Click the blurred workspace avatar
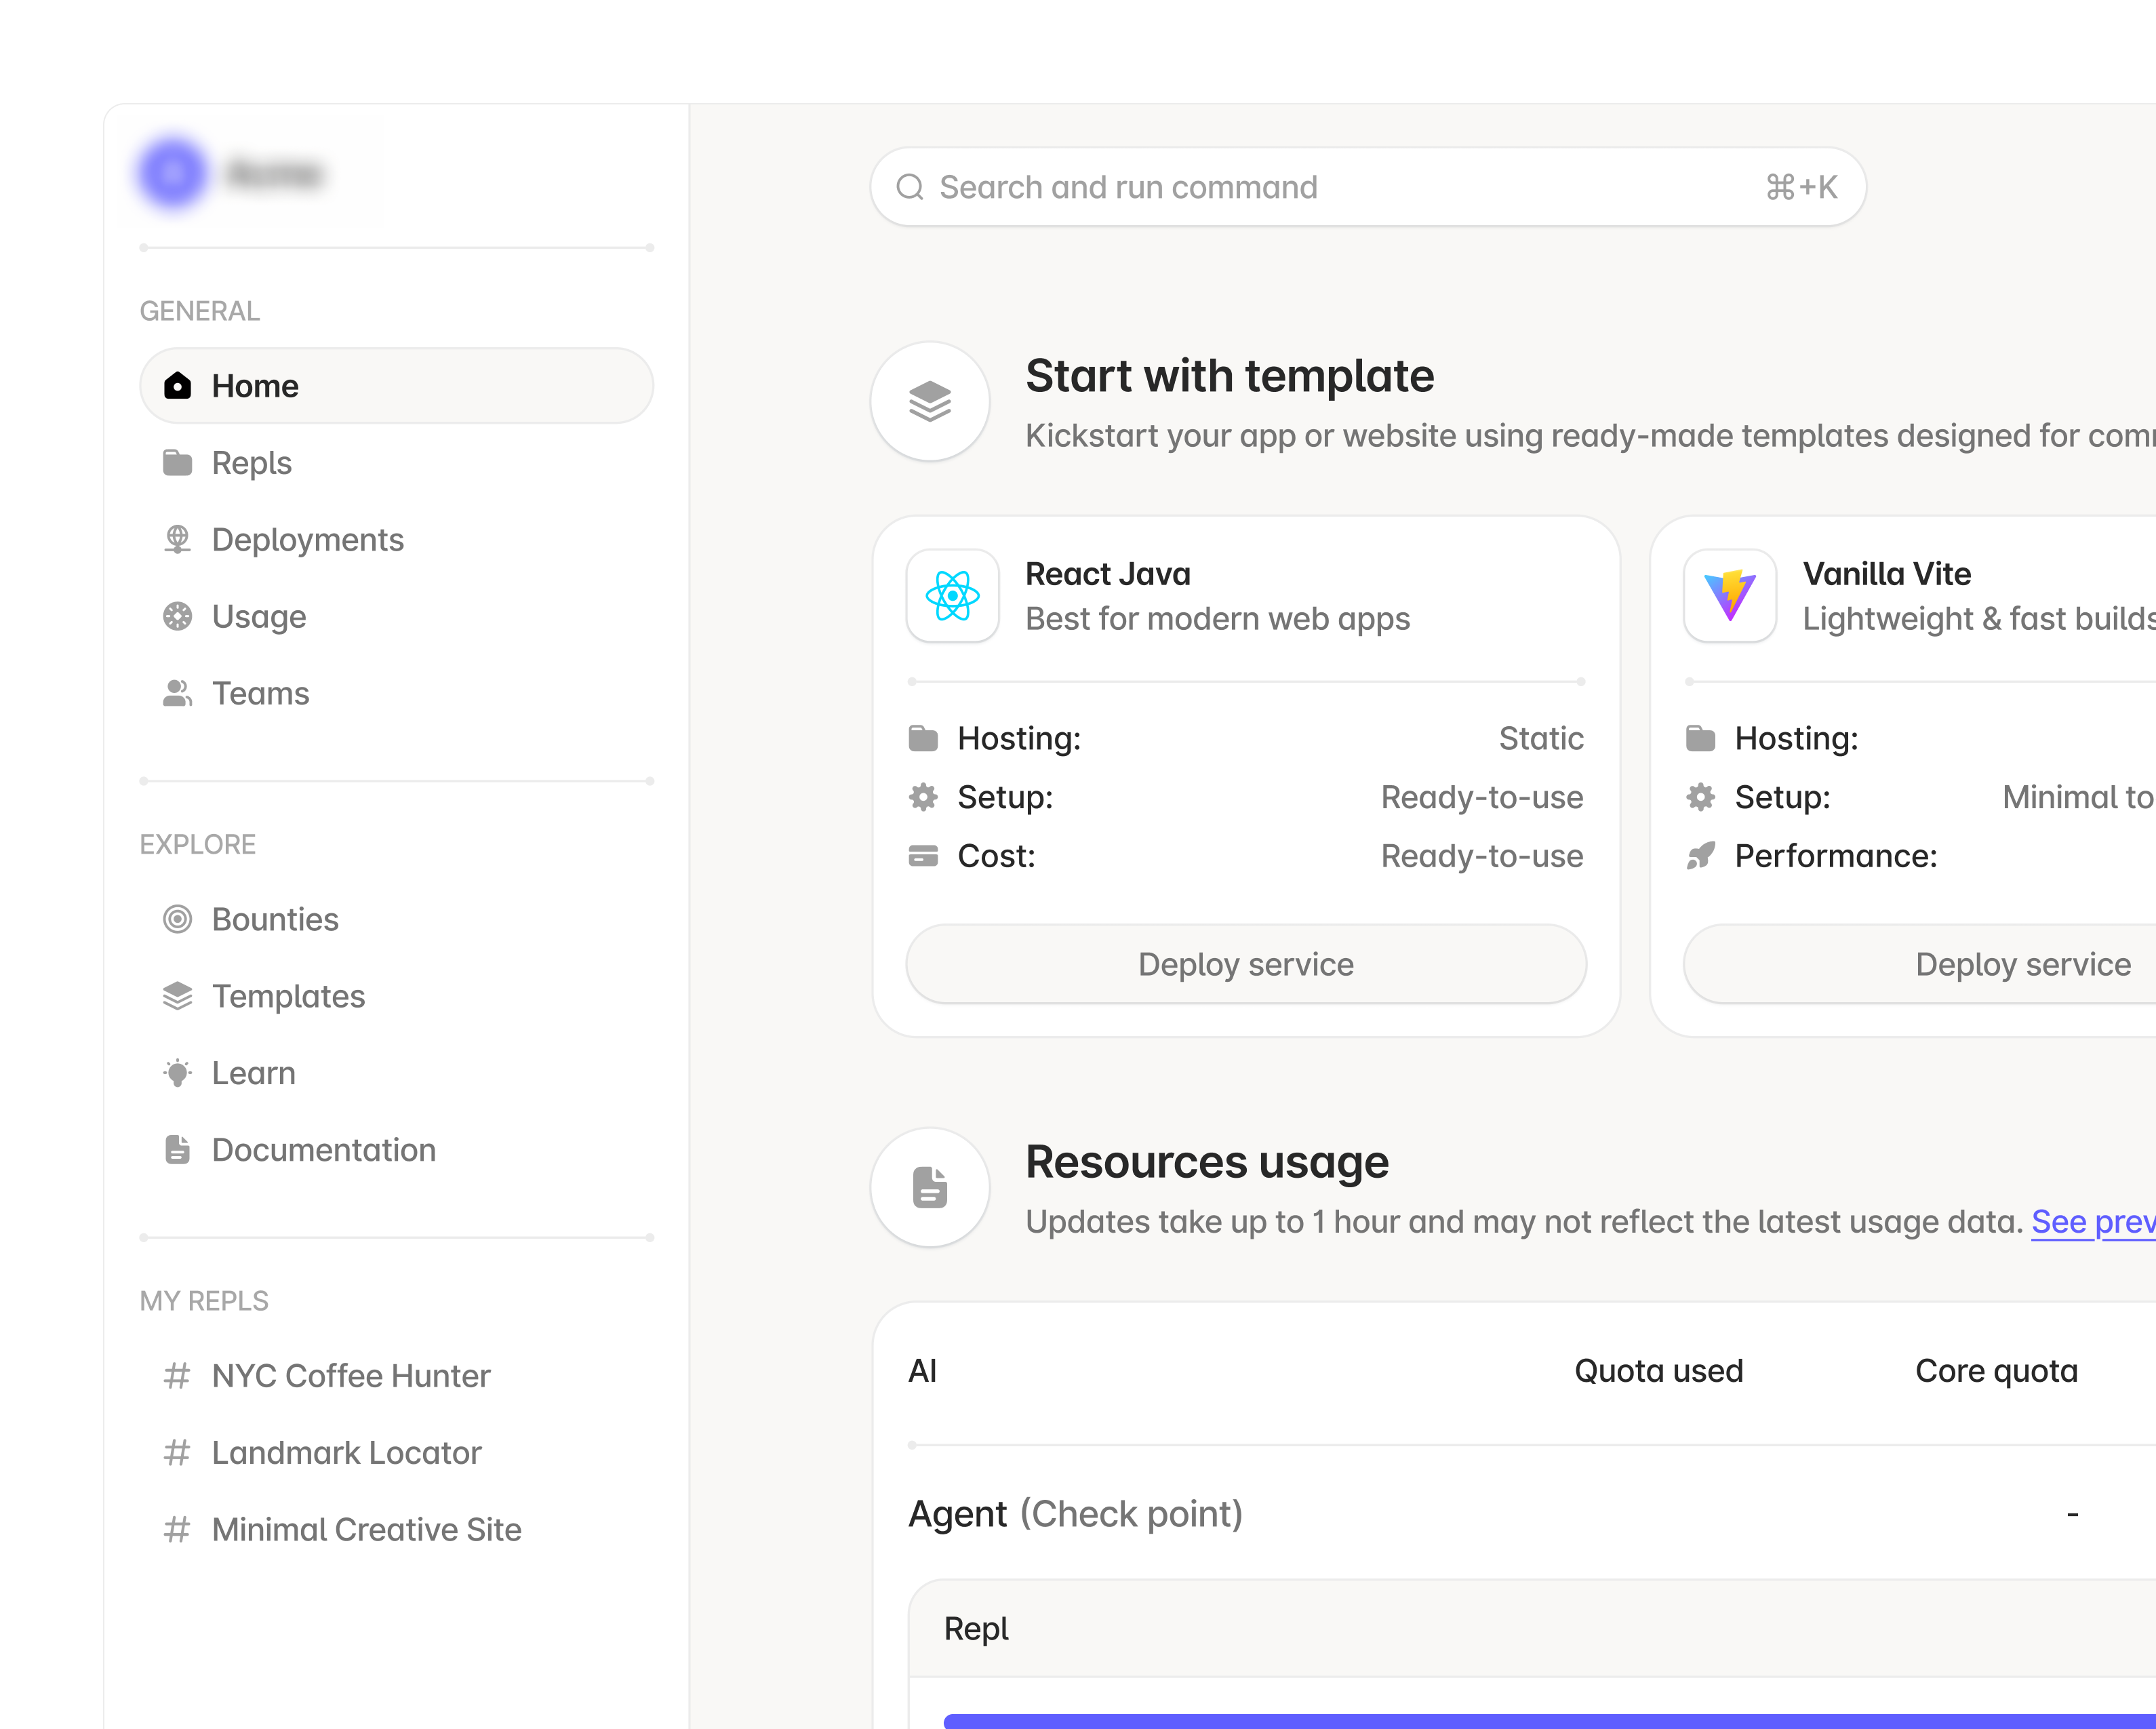 (x=173, y=173)
